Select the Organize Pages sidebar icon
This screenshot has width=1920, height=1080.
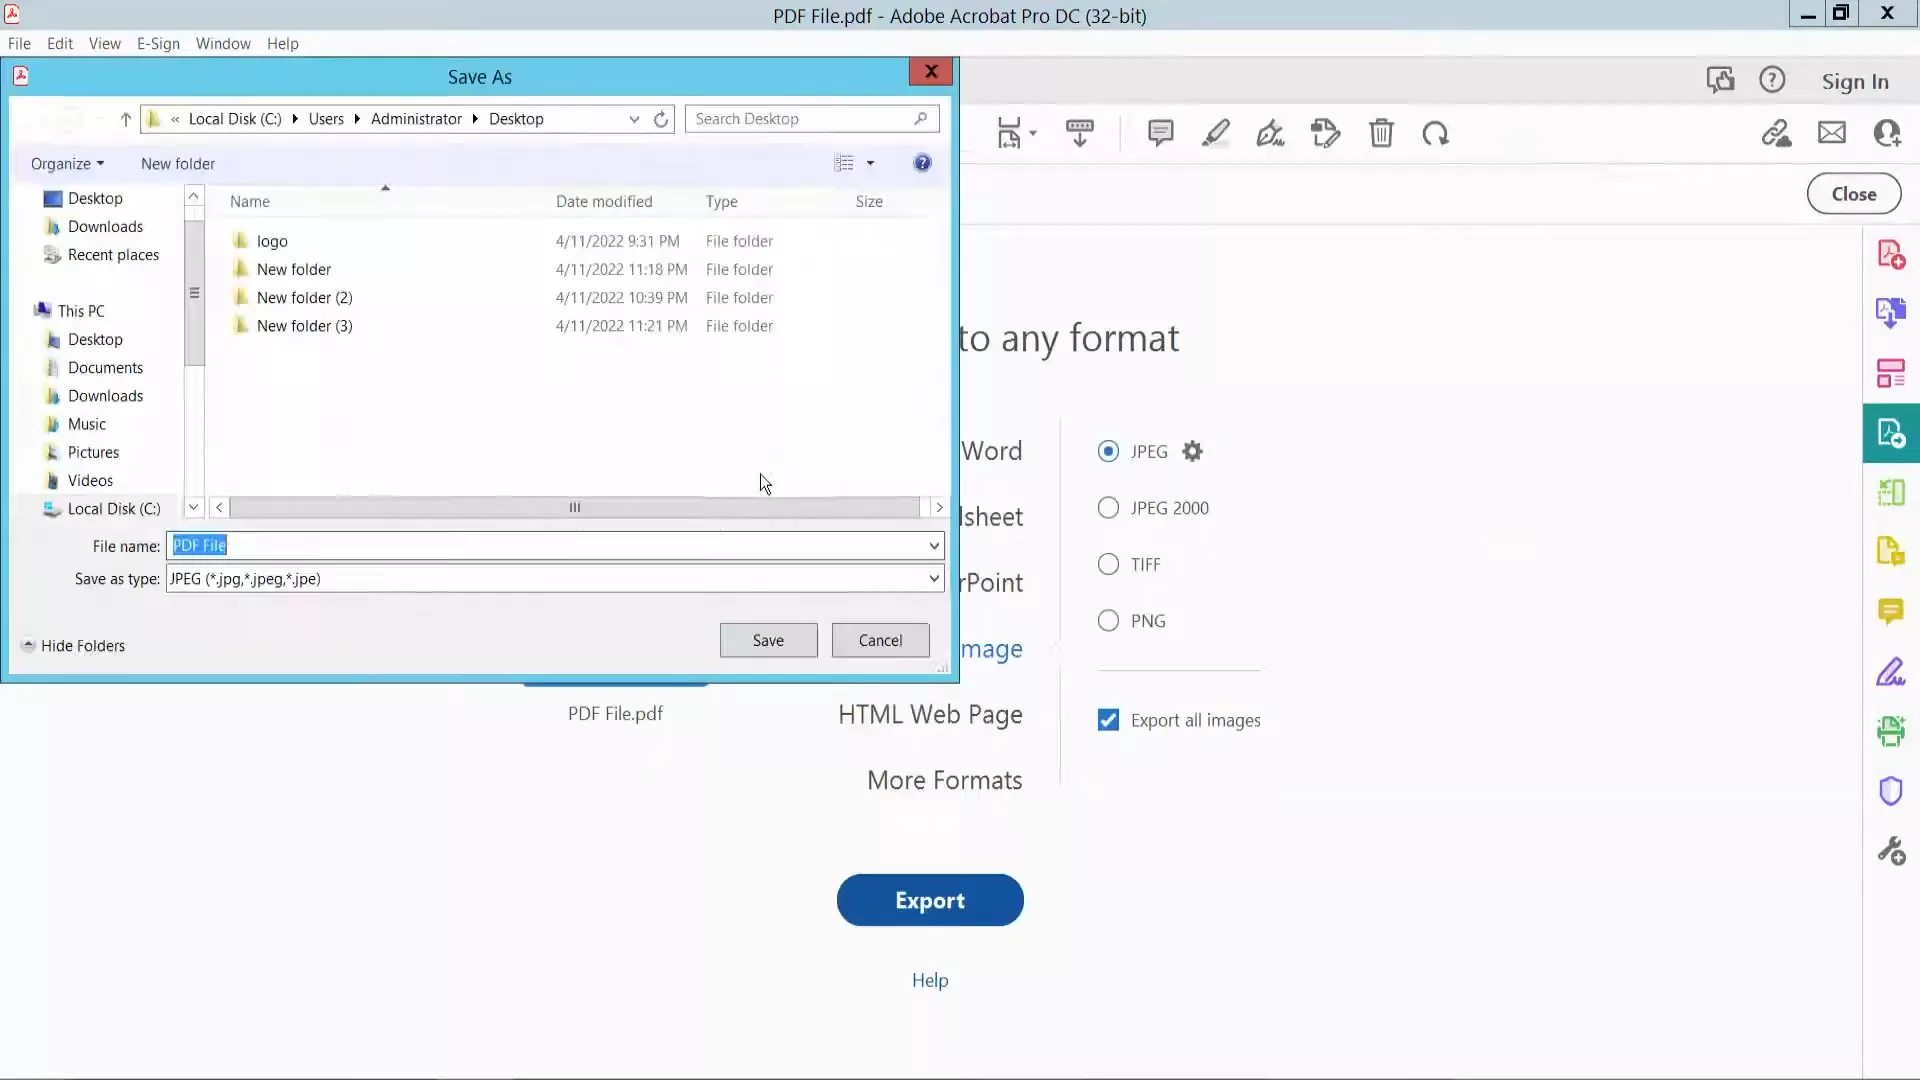[1893, 373]
